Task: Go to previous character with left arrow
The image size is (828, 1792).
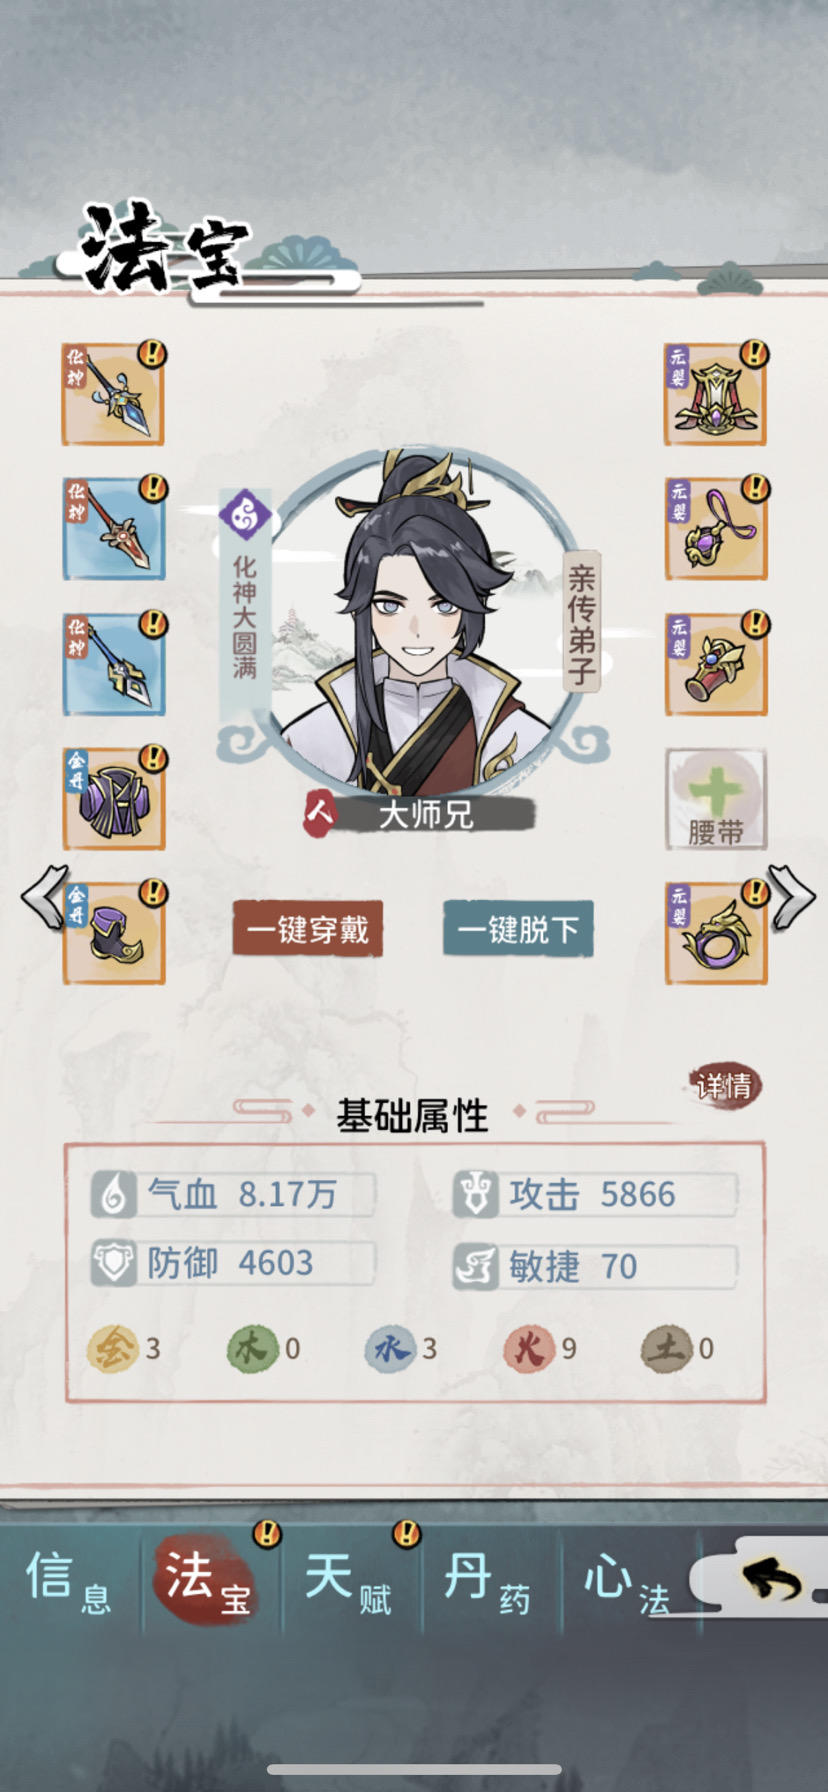Action: coord(44,897)
